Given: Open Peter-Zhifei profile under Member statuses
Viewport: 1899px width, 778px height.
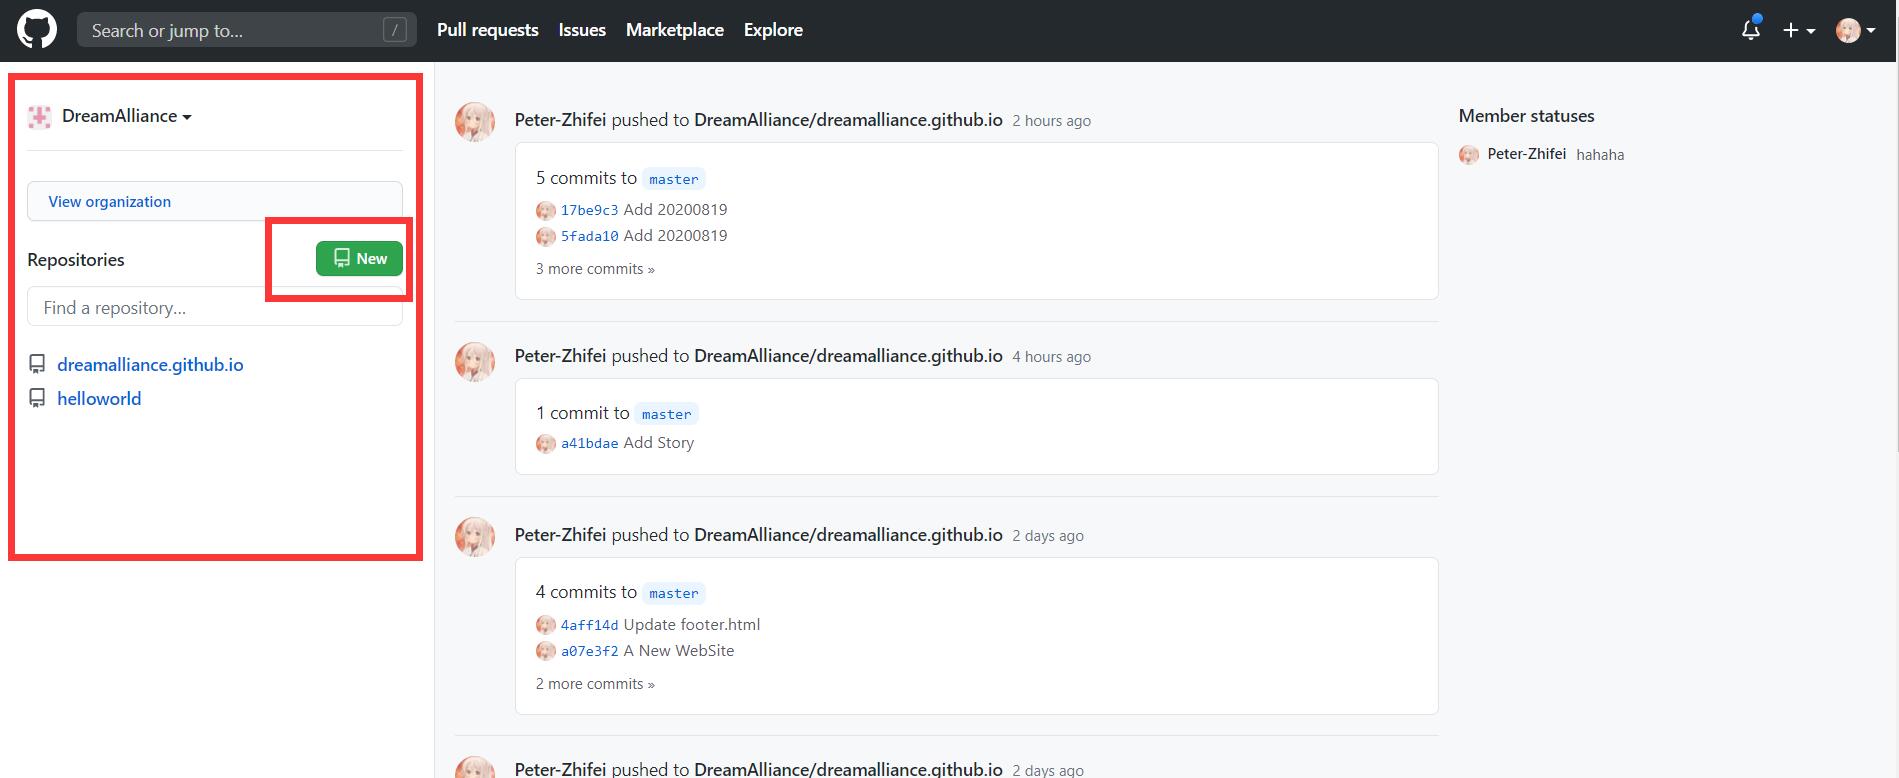Looking at the screenshot, I should 1526,154.
